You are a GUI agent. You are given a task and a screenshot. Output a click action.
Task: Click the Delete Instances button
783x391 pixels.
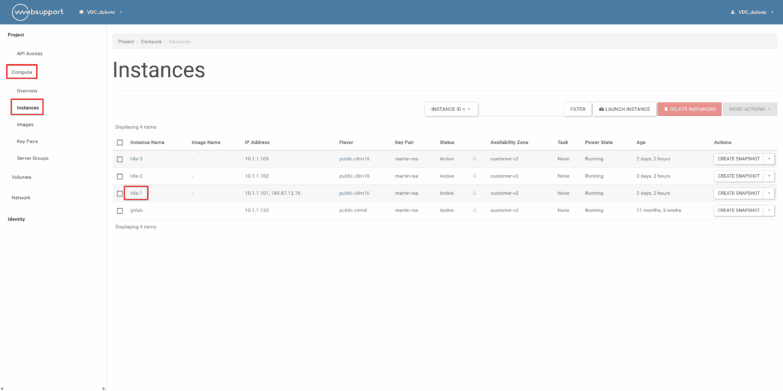click(689, 109)
